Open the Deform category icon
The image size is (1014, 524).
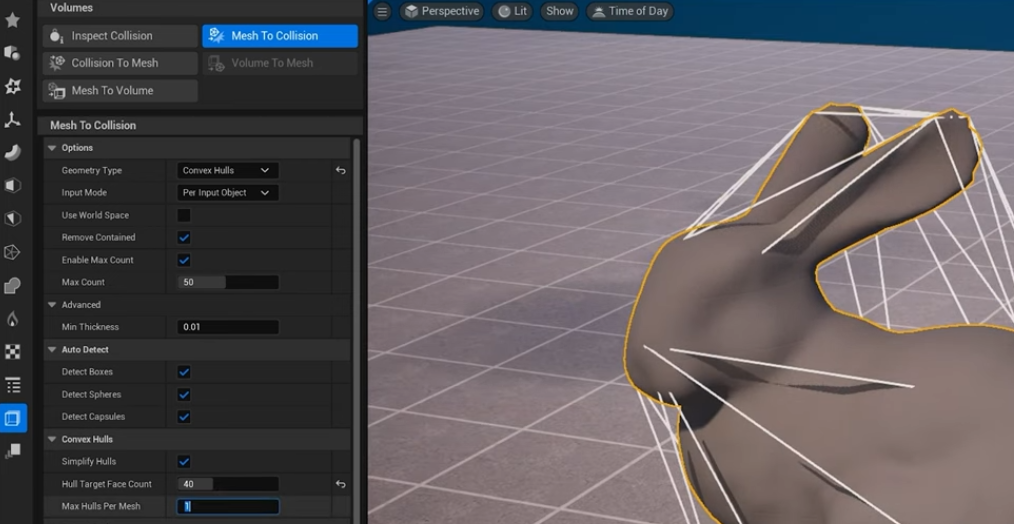(12, 152)
